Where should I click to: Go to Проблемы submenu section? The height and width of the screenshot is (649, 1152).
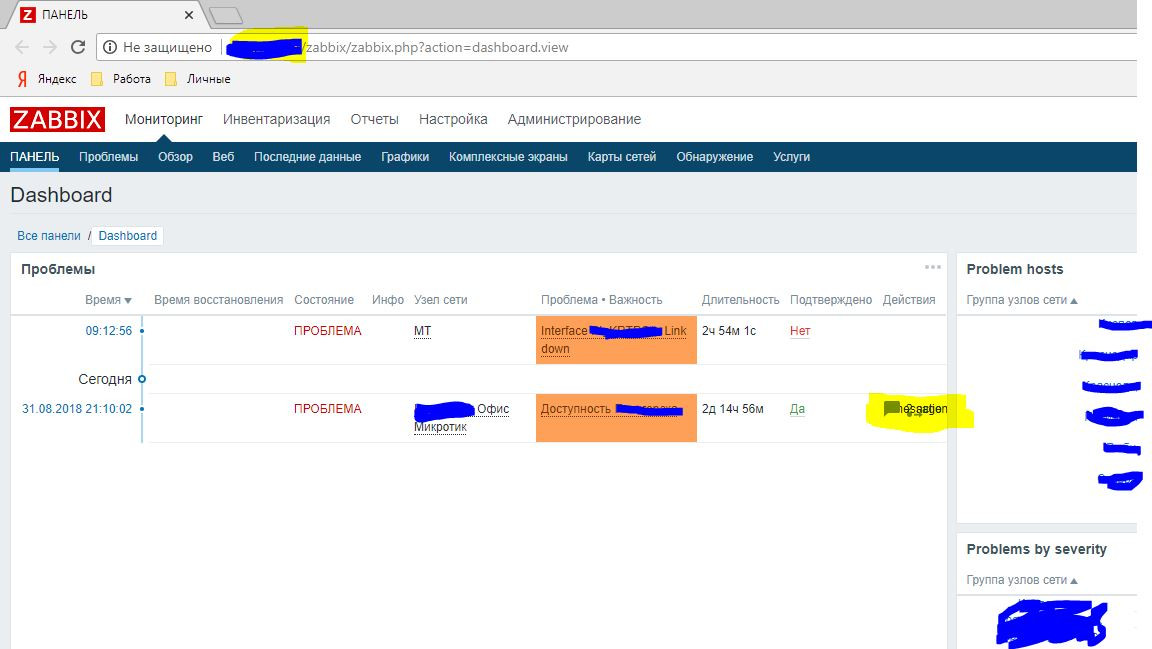coord(109,157)
